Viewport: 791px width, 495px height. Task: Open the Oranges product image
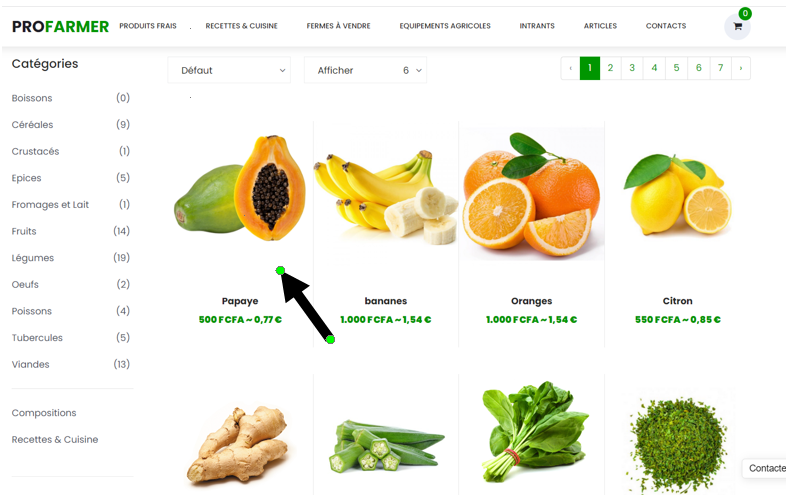point(532,194)
